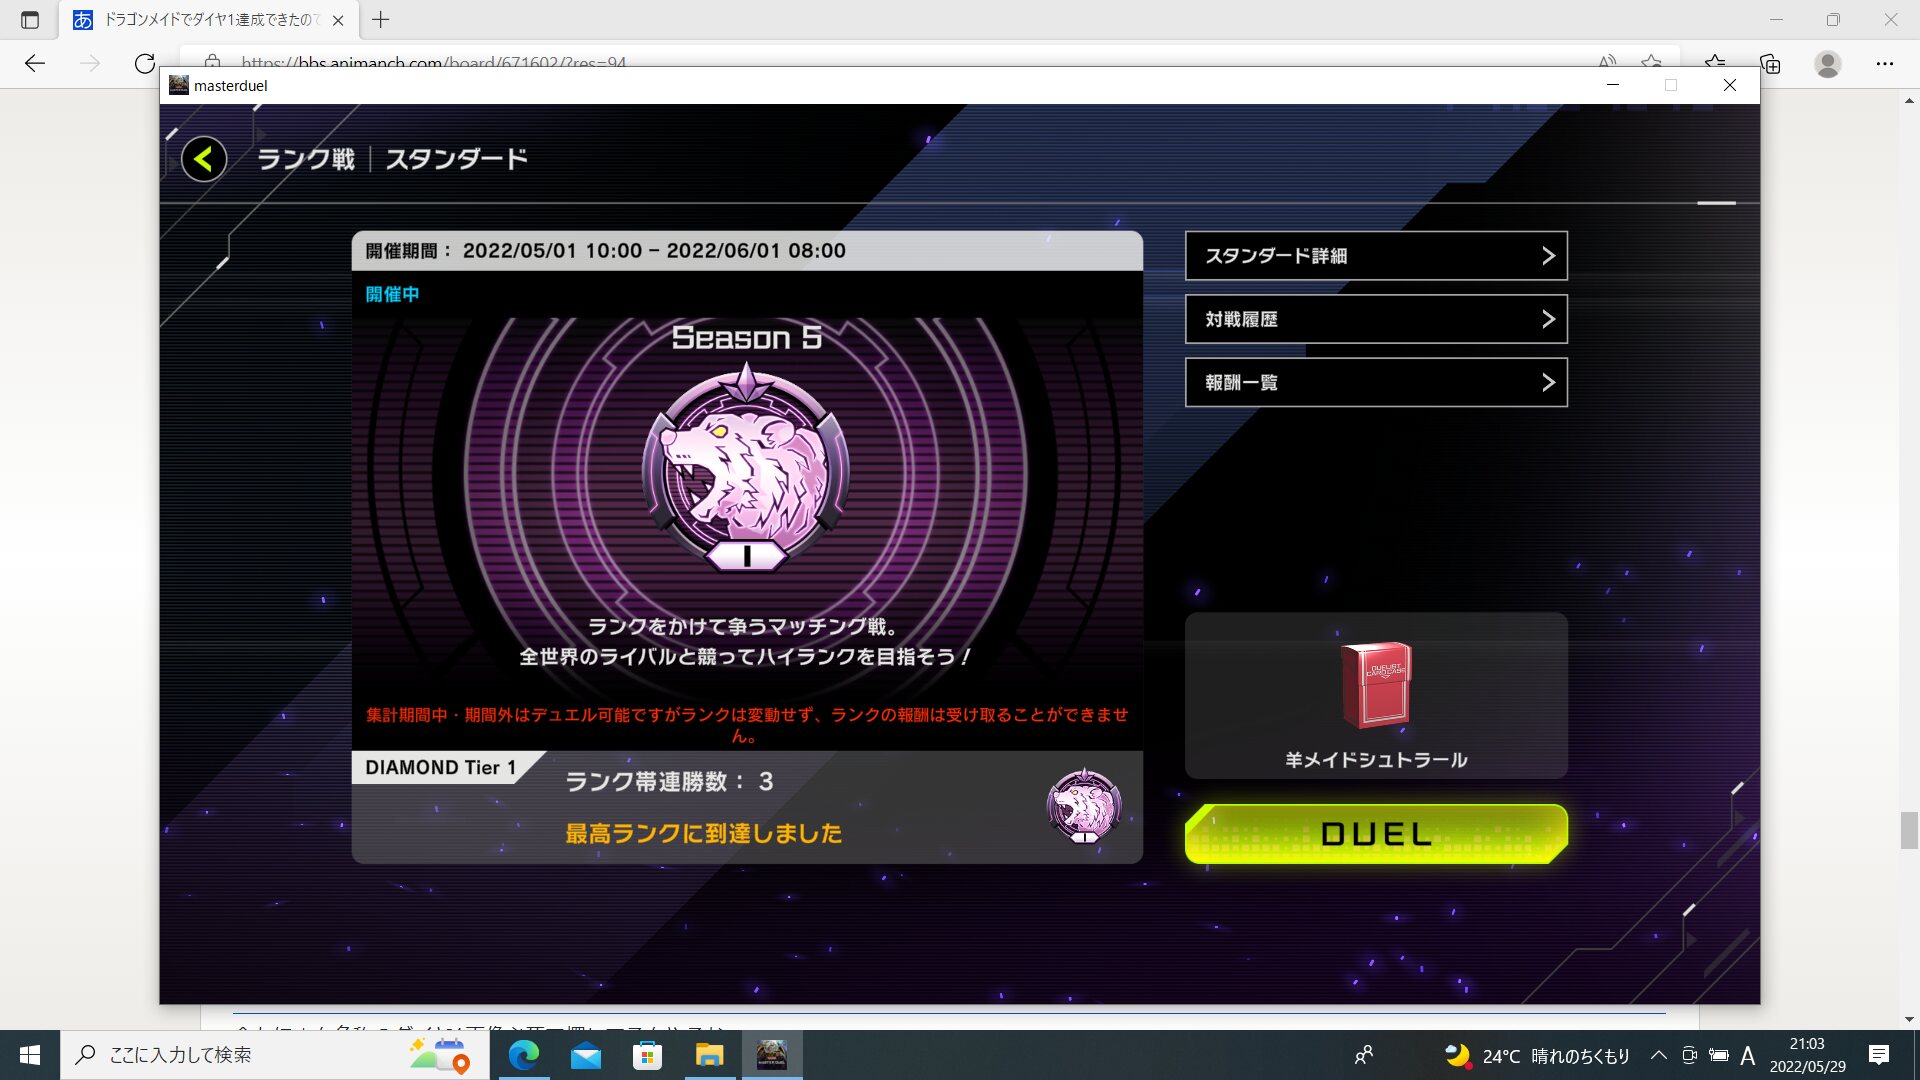1920x1080 pixels.
Task: Open the Mail app in taskbar
Action: point(586,1055)
